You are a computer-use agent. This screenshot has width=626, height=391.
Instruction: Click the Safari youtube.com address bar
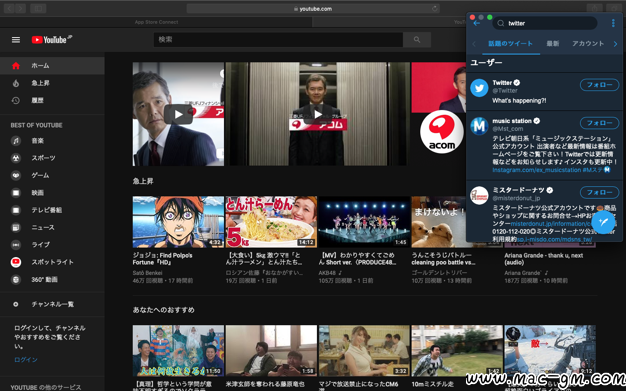[x=313, y=8]
